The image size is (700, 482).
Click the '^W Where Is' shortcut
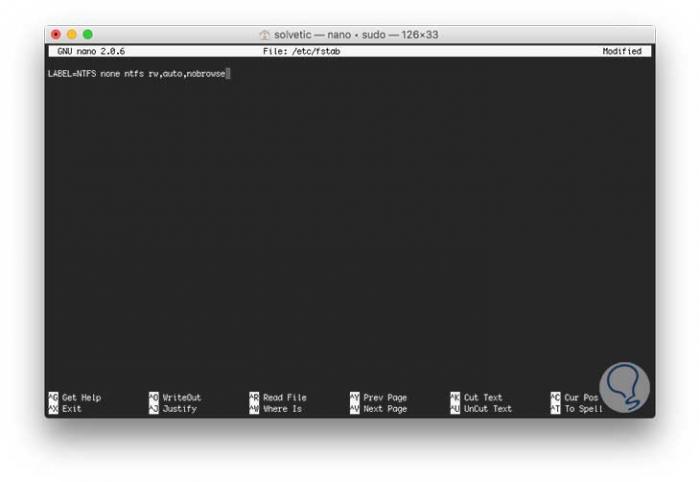275,409
